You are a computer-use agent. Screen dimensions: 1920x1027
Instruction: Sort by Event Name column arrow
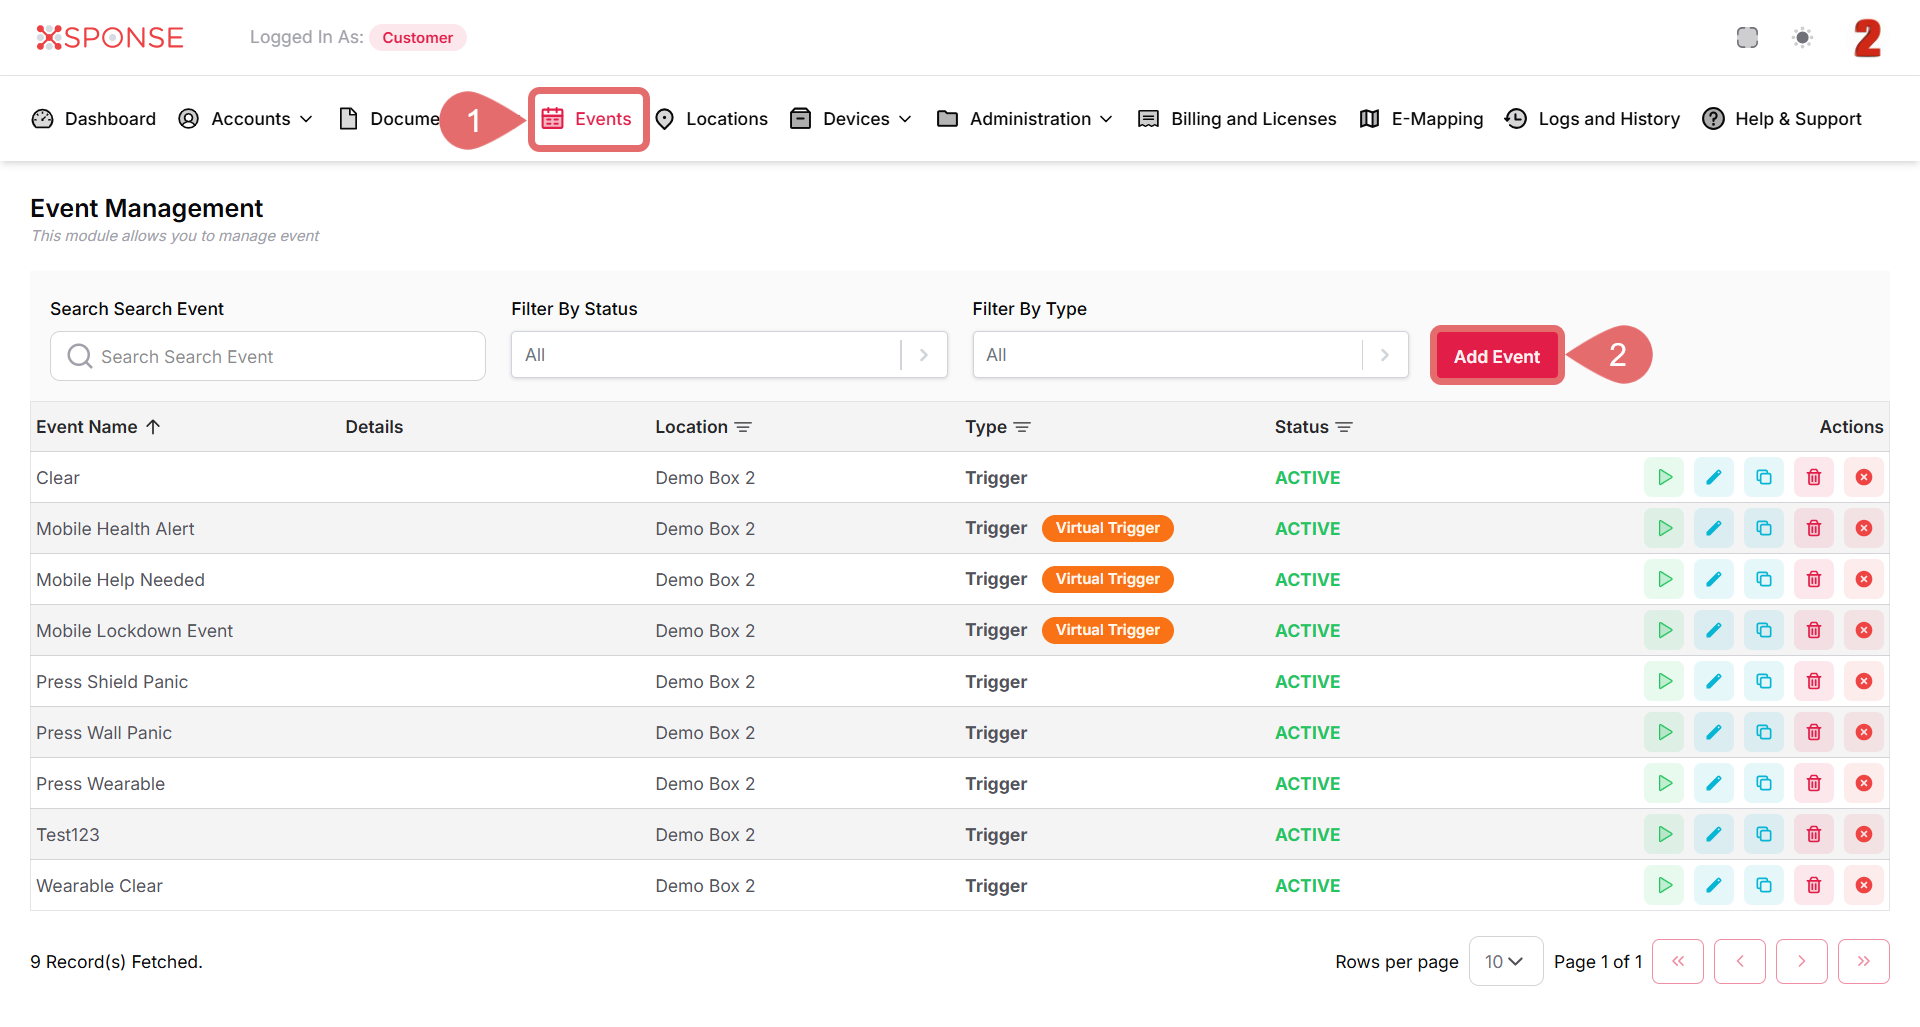point(153,427)
